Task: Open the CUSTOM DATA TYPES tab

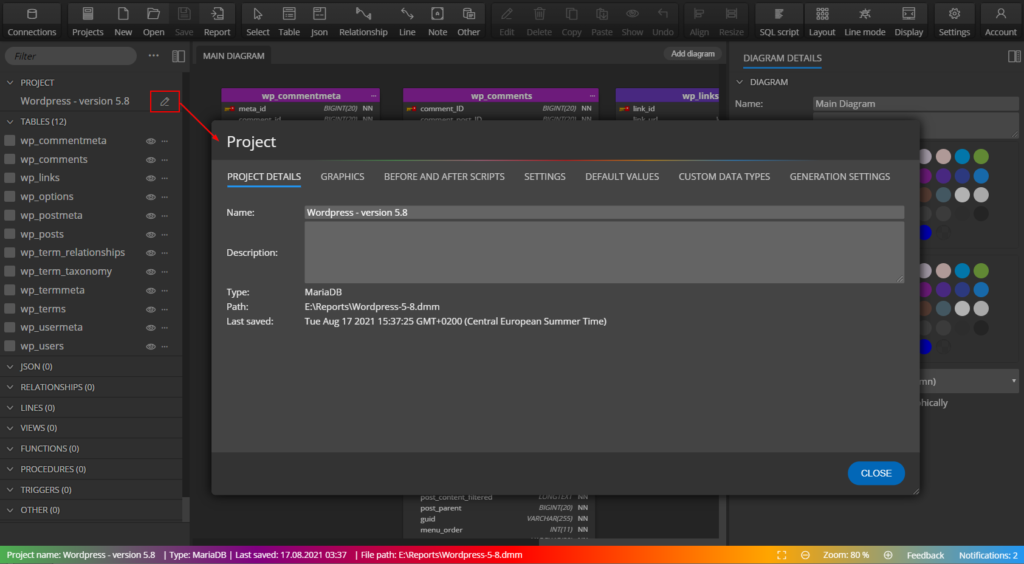Action: (x=724, y=177)
